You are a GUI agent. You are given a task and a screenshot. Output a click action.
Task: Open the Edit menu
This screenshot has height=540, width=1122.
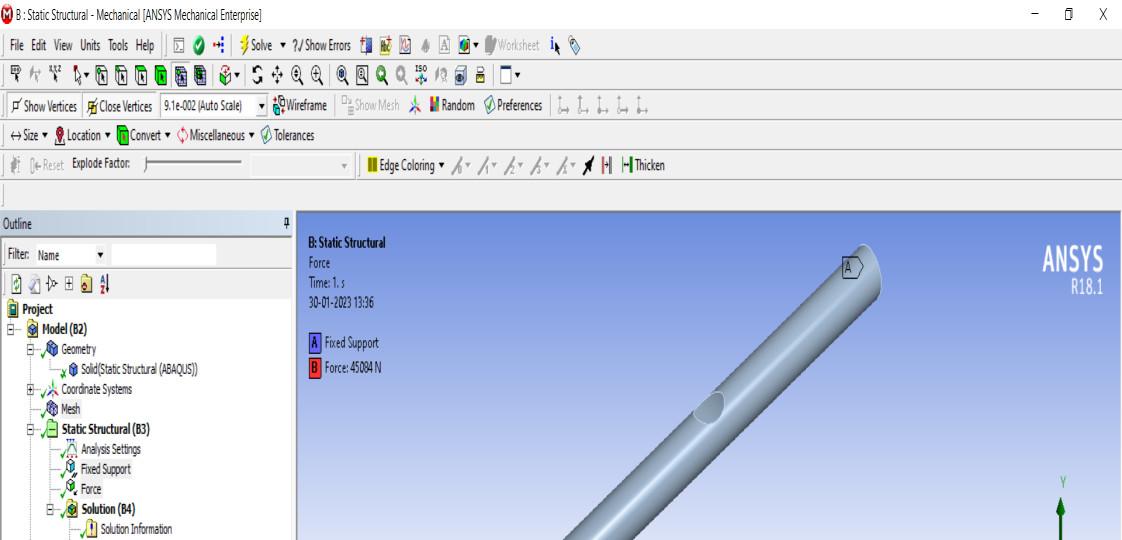click(39, 46)
